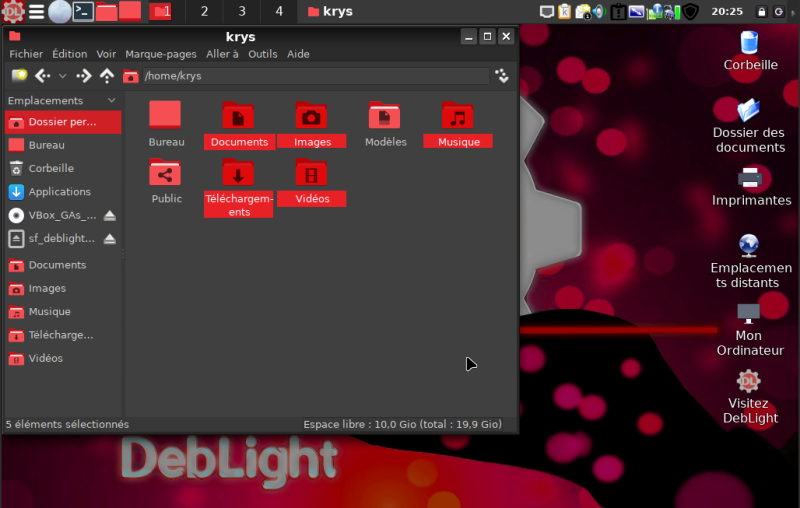Navigate forward with the right arrow

[x=84, y=76]
